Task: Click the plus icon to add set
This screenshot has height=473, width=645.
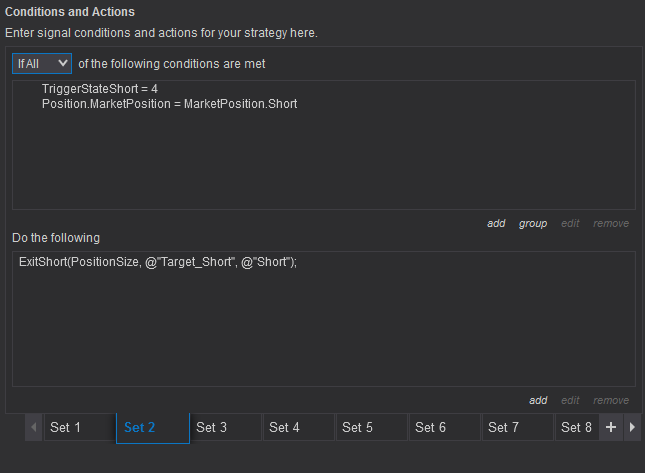Action: click(610, 427)
